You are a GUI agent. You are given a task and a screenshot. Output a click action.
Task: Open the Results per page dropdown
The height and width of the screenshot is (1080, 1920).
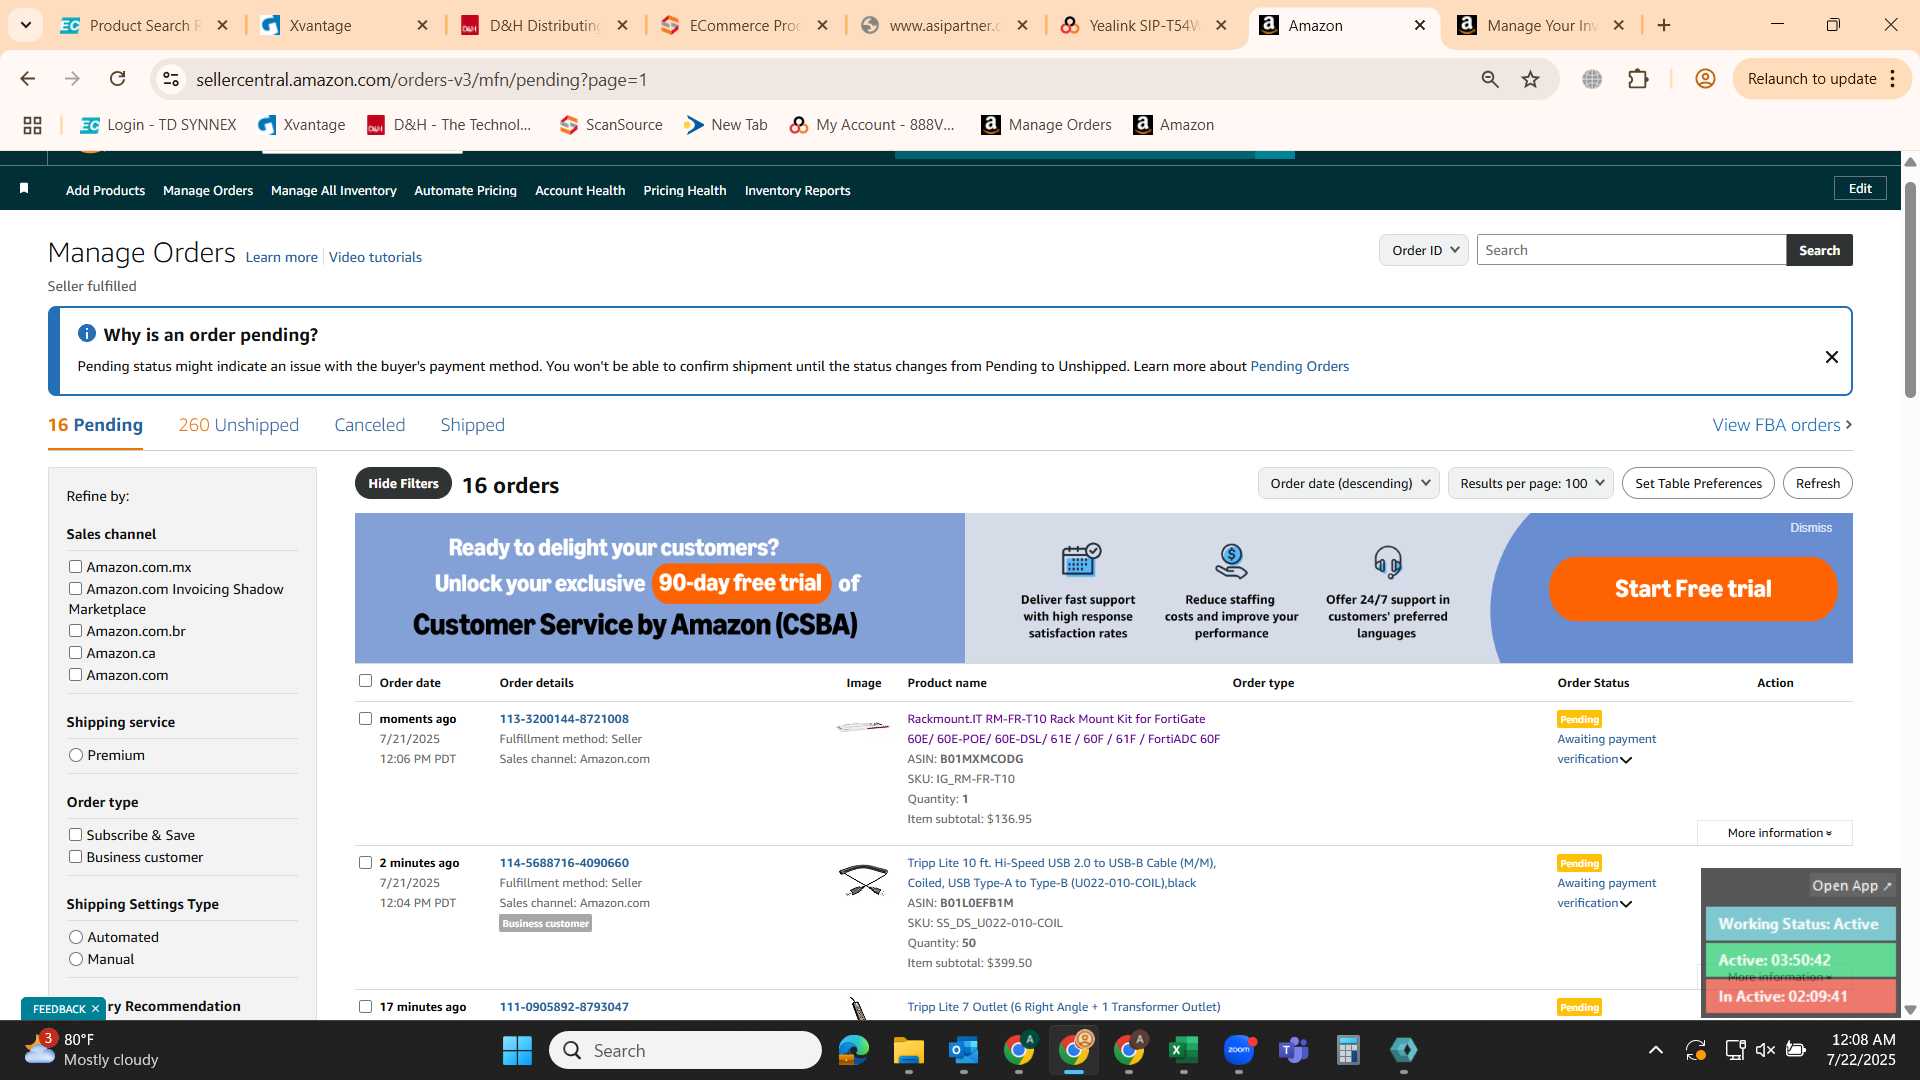(1530, 483)
